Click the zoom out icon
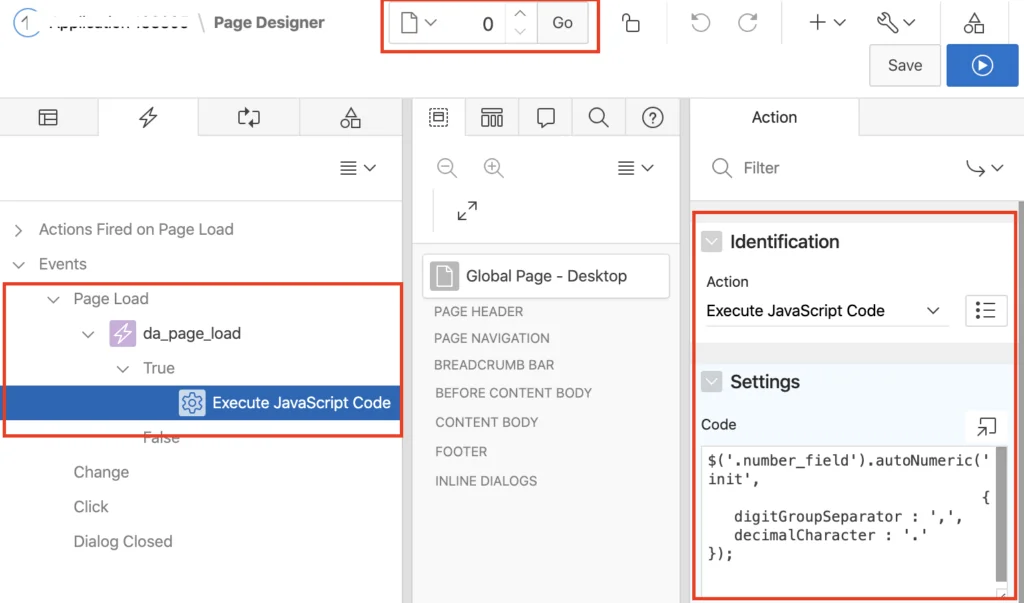The width and height of the screenshot is (1024, 603). coord(447,168)
